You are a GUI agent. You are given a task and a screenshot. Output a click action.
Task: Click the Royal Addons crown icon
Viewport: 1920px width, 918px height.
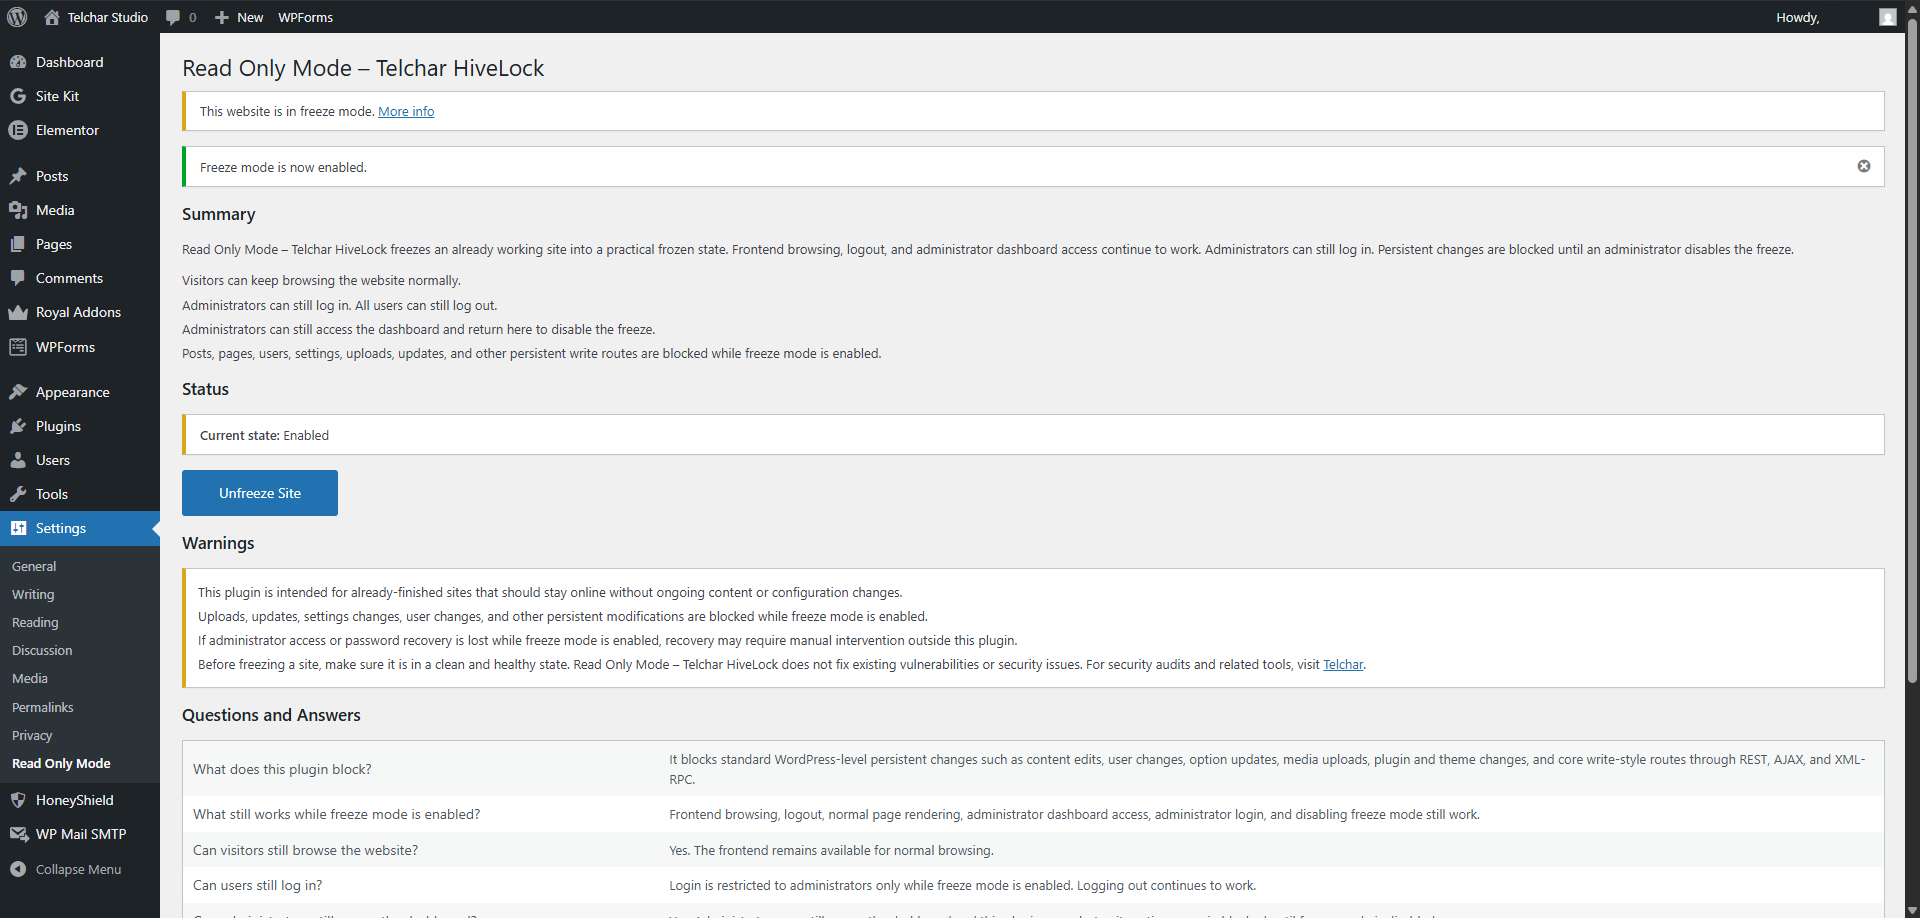point(18,312)
